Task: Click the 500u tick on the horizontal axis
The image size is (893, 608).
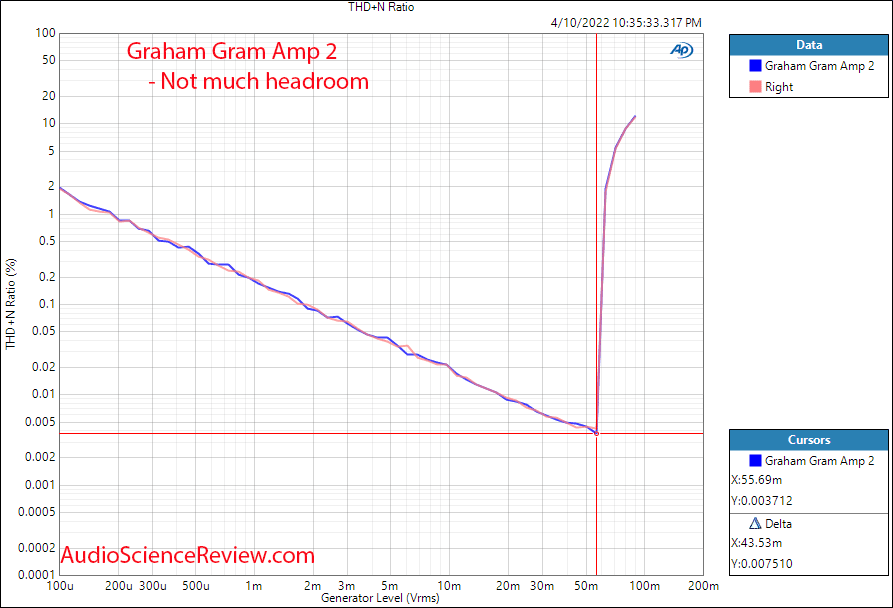Action: tap(196, 586)
